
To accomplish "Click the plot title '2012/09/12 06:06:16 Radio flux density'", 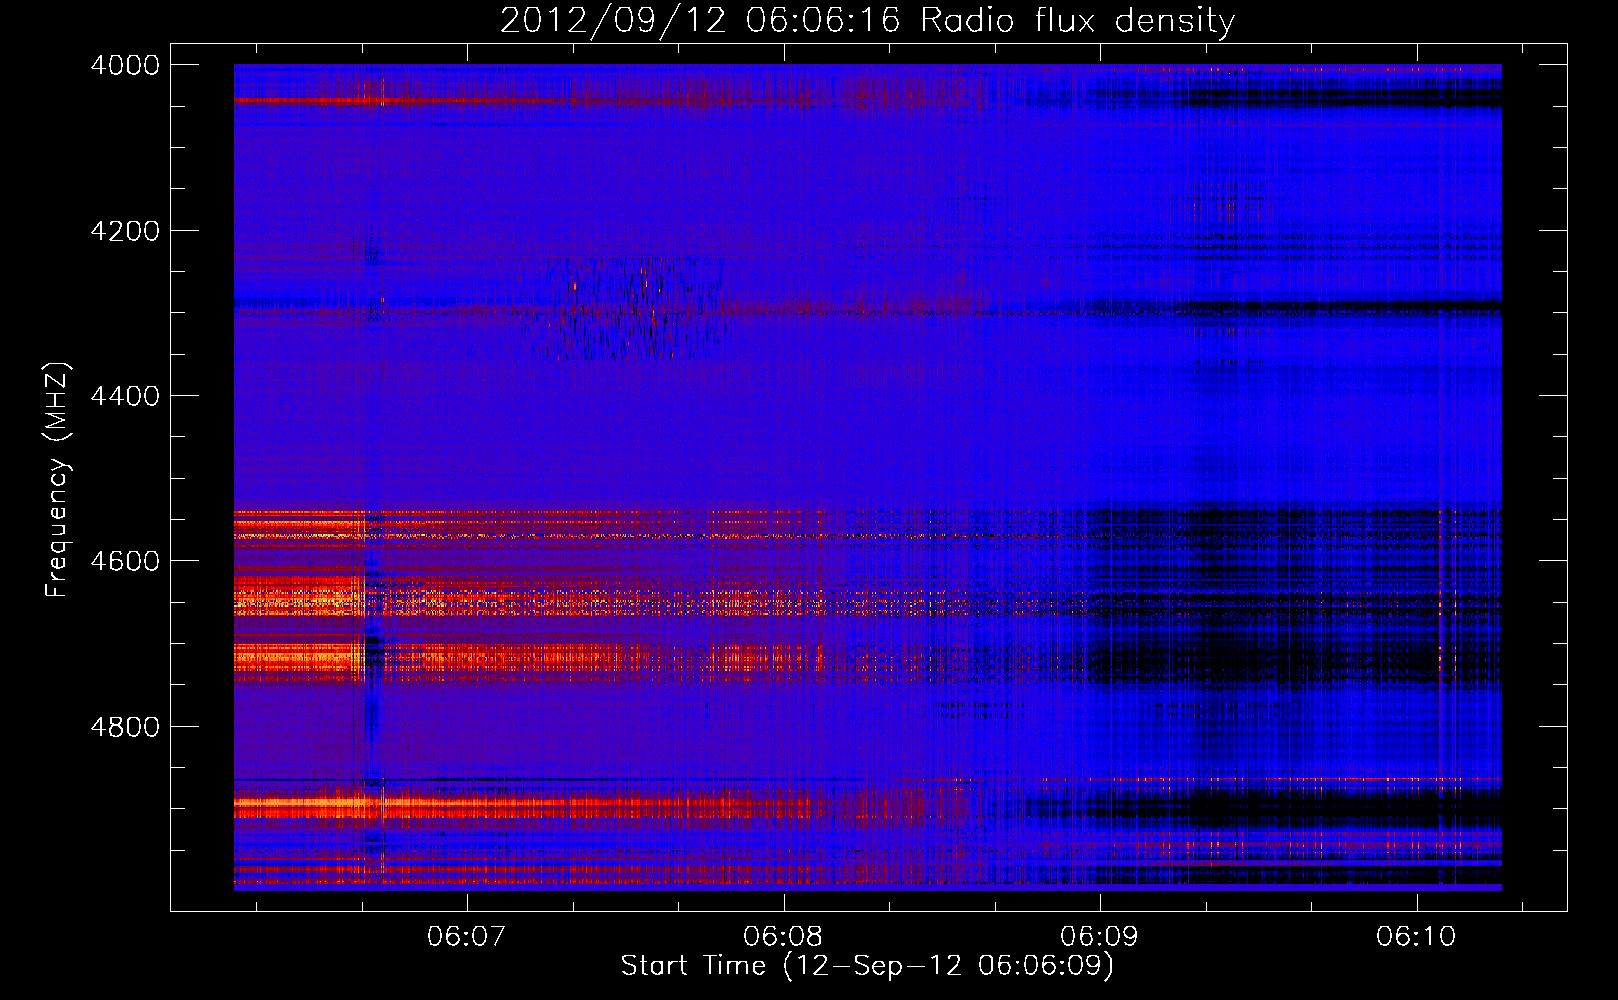I will click(x=867, y=21).
